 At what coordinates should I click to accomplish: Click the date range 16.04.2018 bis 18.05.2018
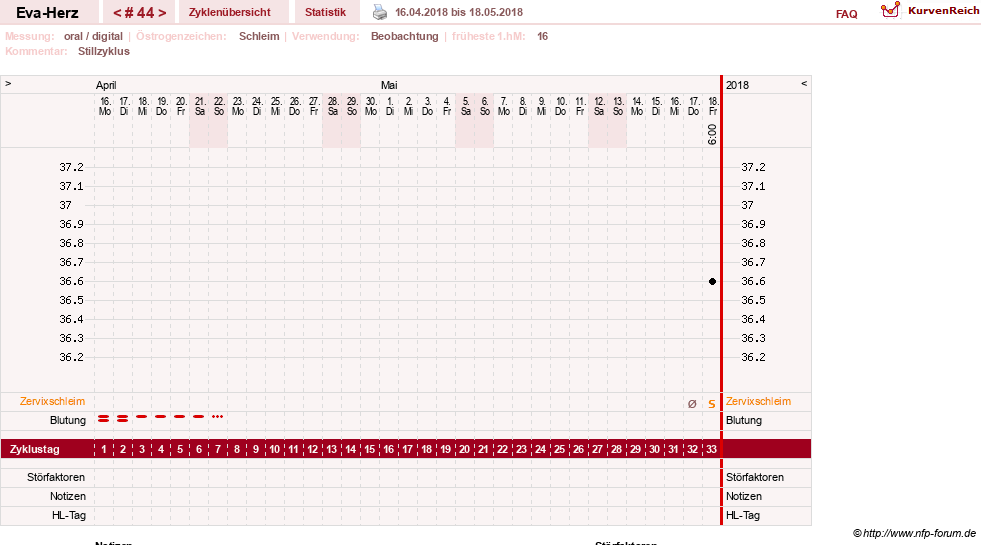click(459, 12)
